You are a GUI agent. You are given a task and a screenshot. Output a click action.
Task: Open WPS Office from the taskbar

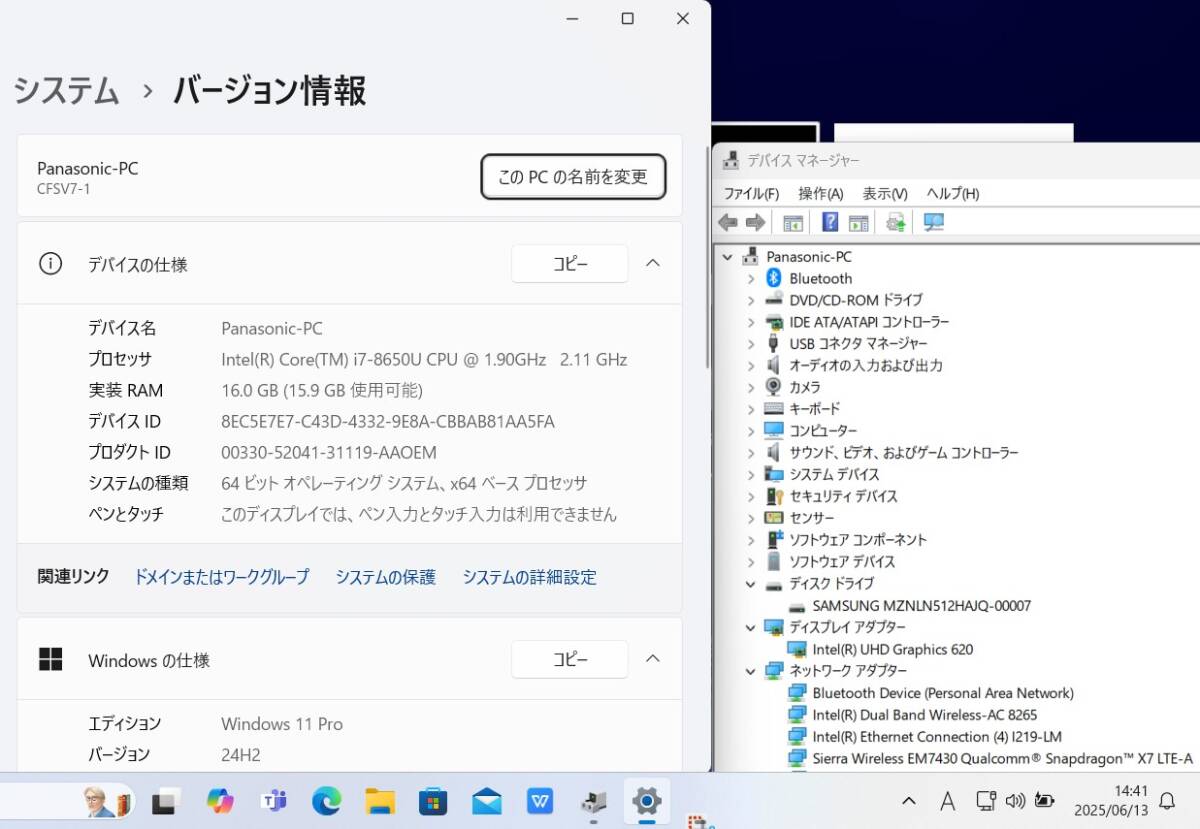tap(540, 801)
